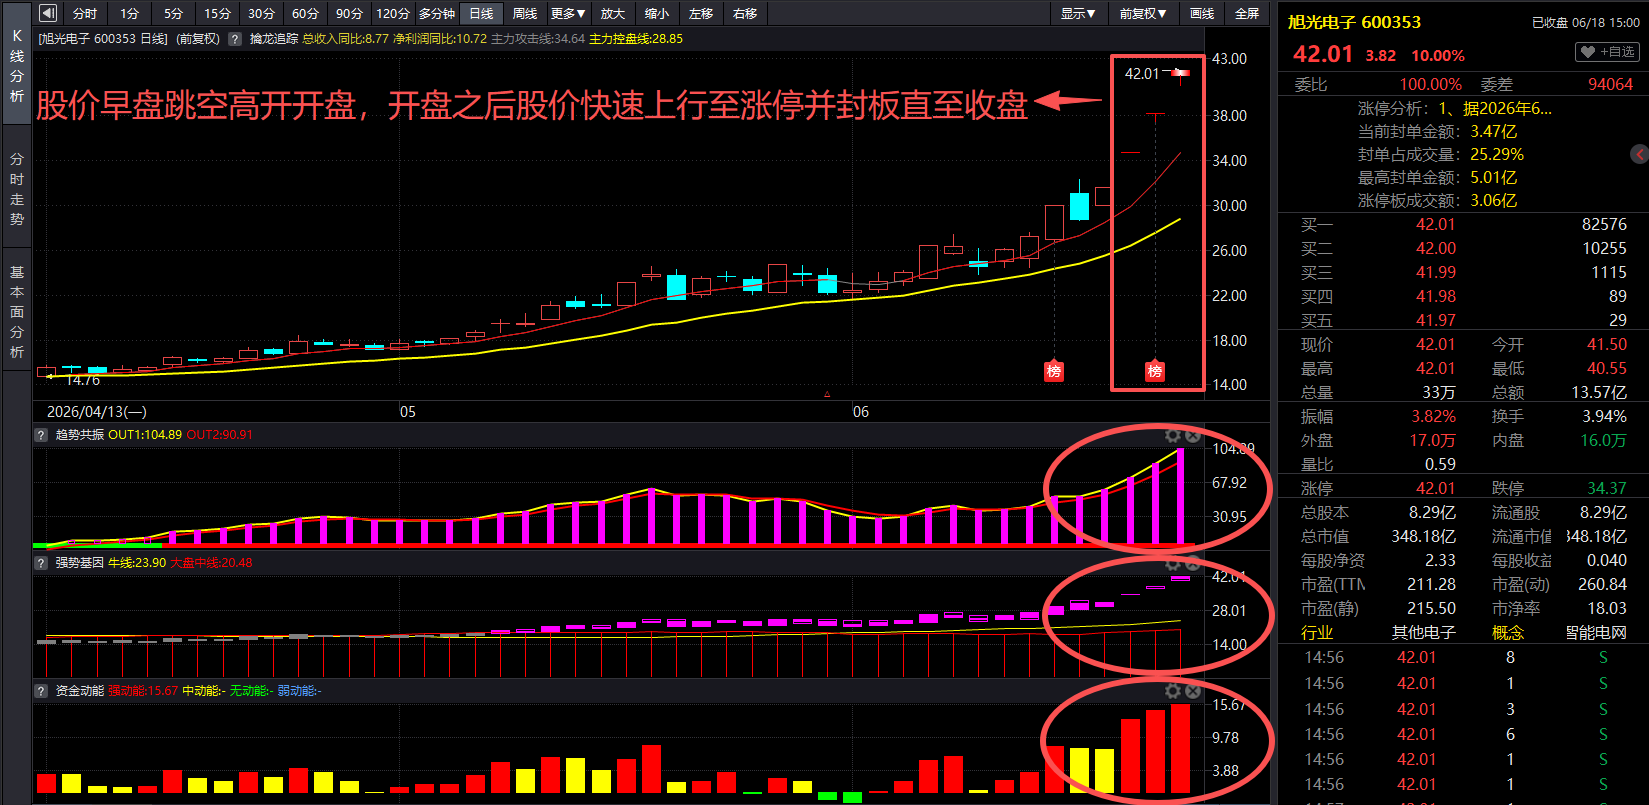Click stock title 旭光电子 600353
Image resolution: width=1649 pixels, height=805 pixels.
coord(1354,22)
